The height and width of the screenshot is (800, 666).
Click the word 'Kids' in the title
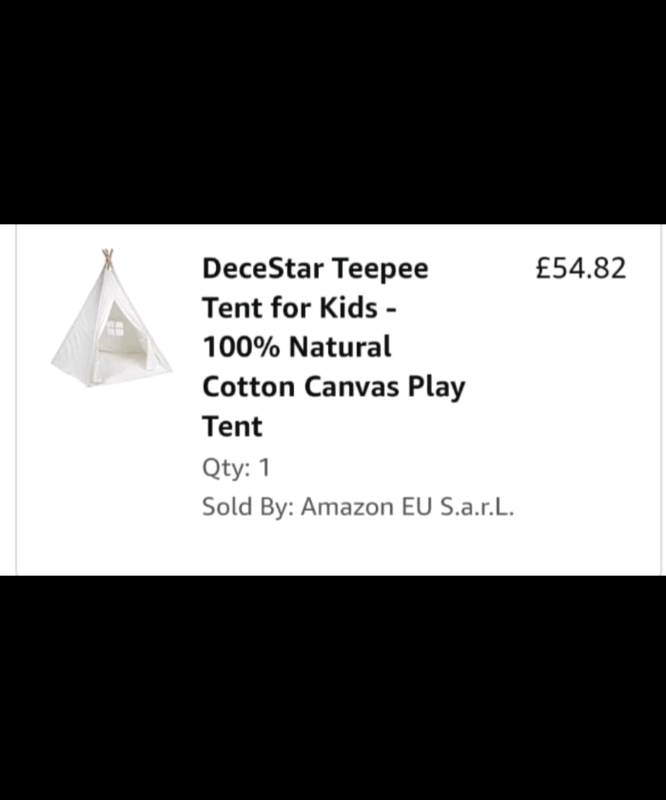tap(349, 308)
